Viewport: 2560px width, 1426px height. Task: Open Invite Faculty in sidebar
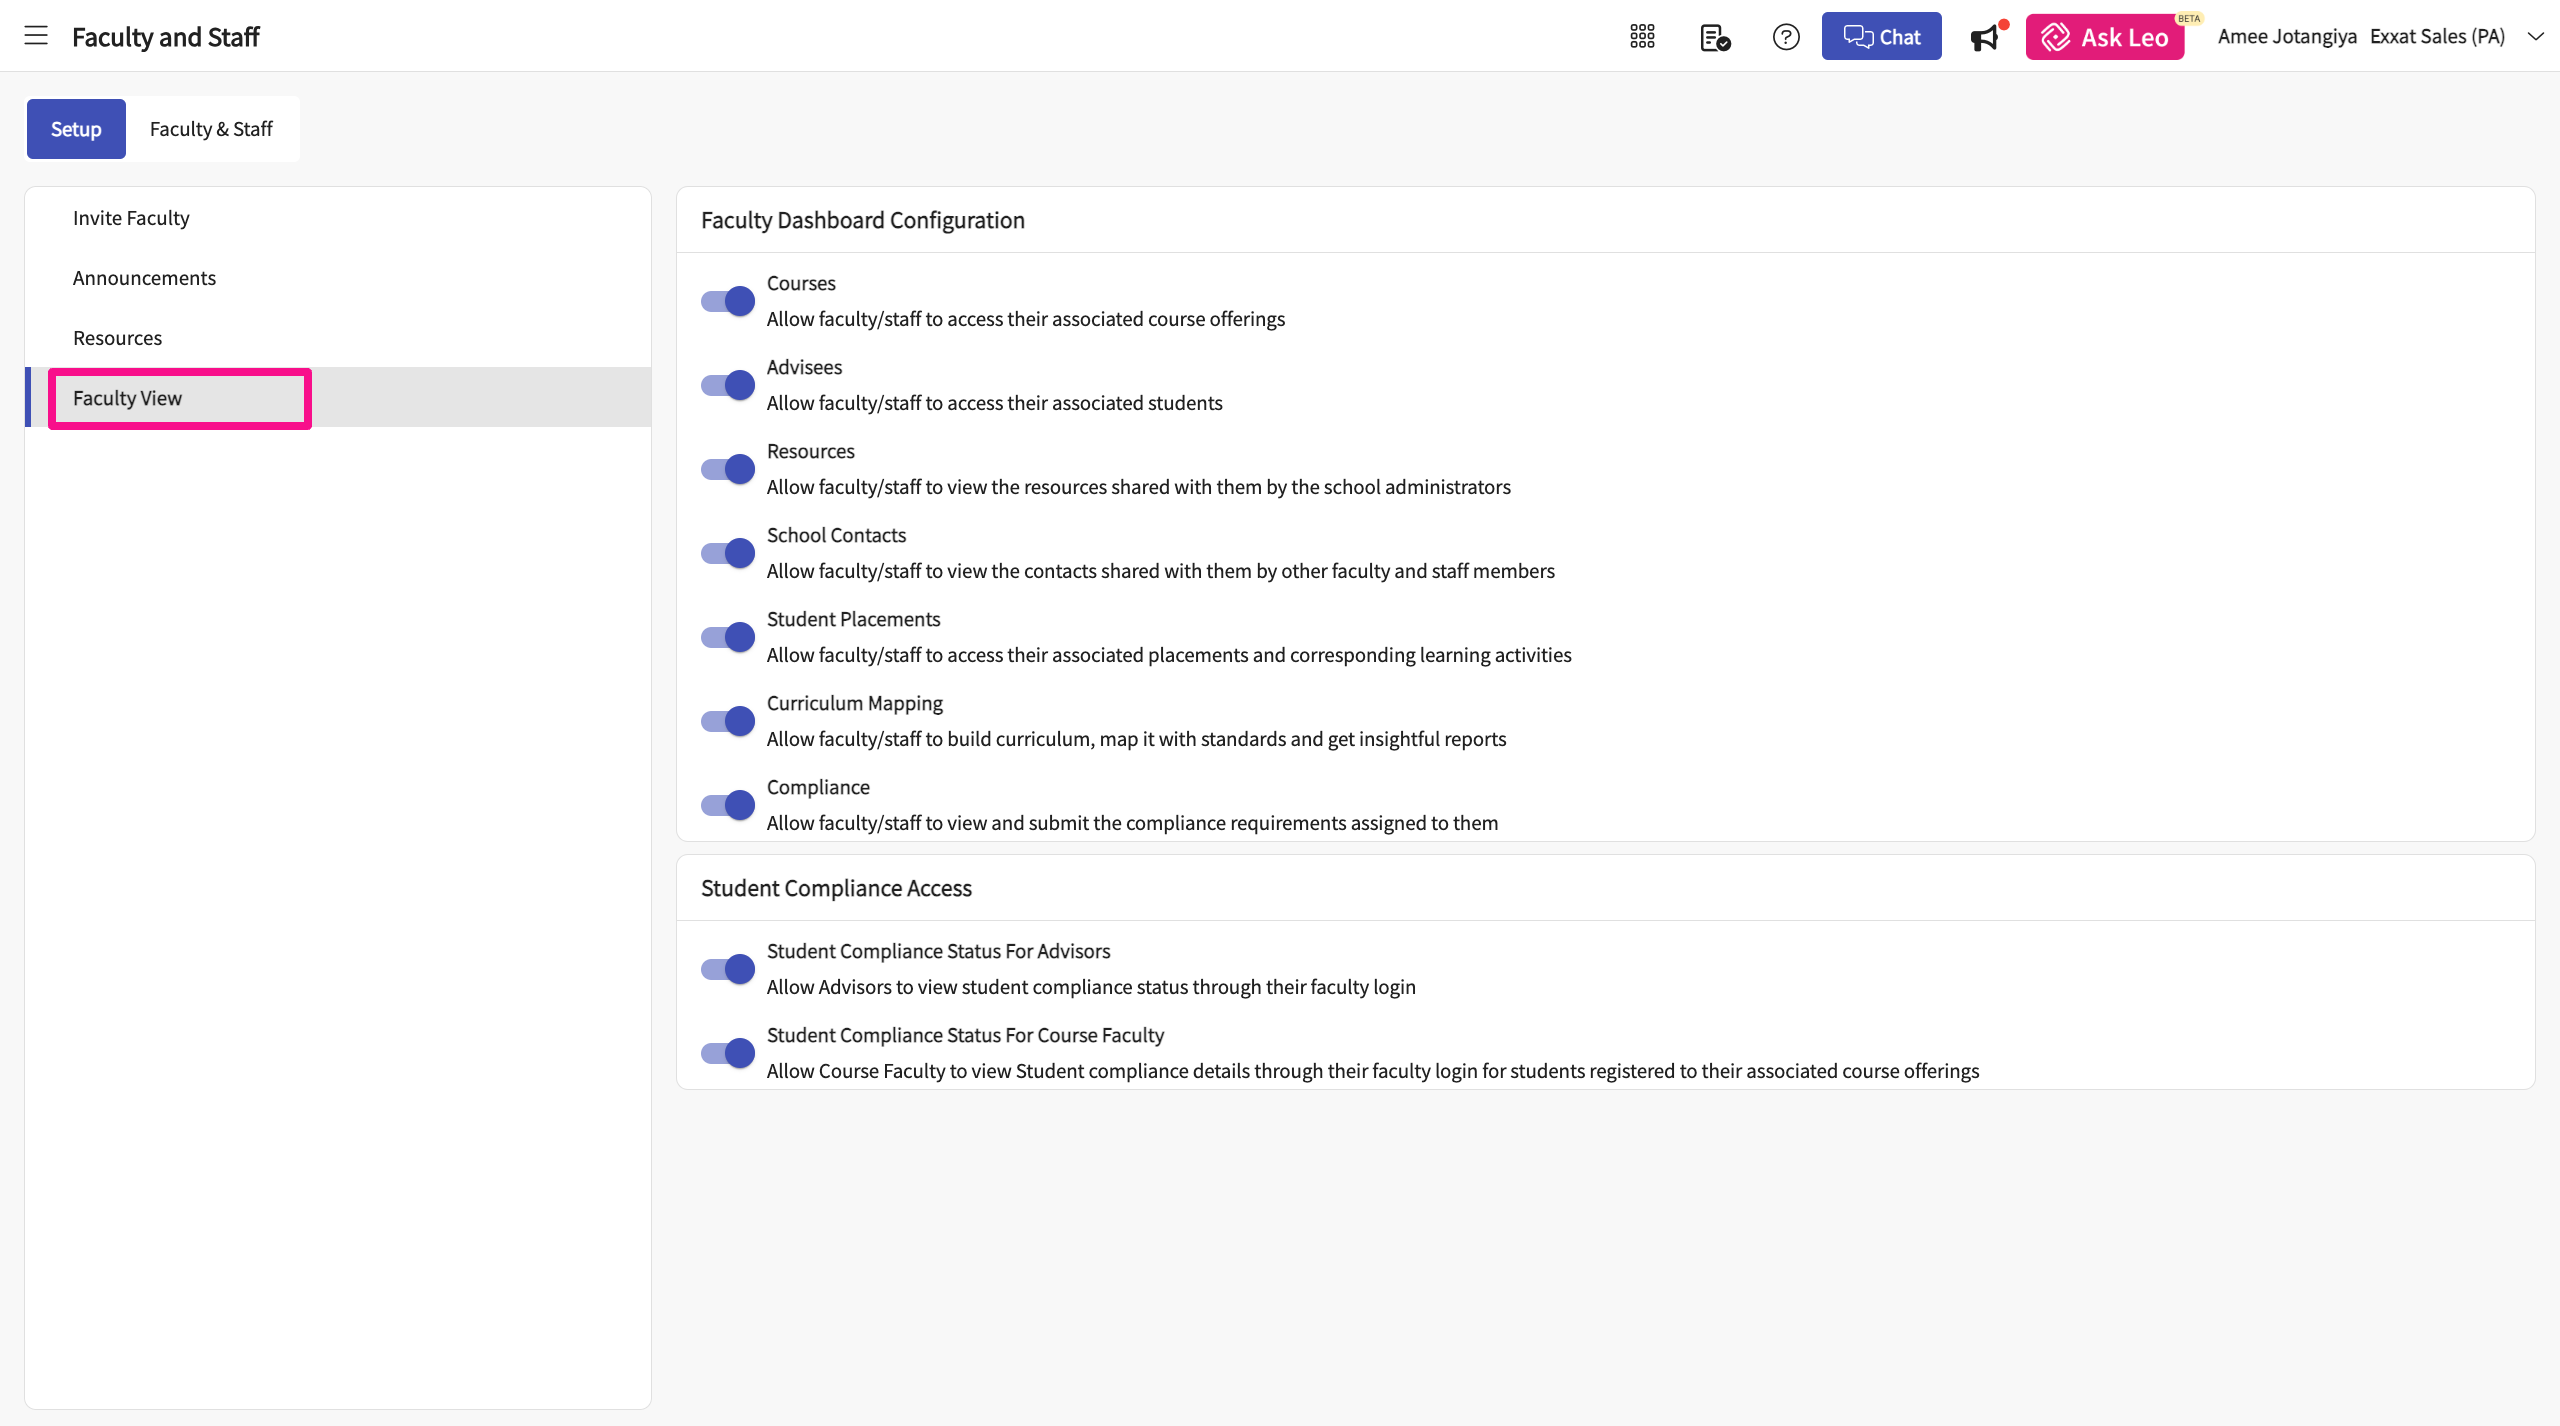click(131, 218)
